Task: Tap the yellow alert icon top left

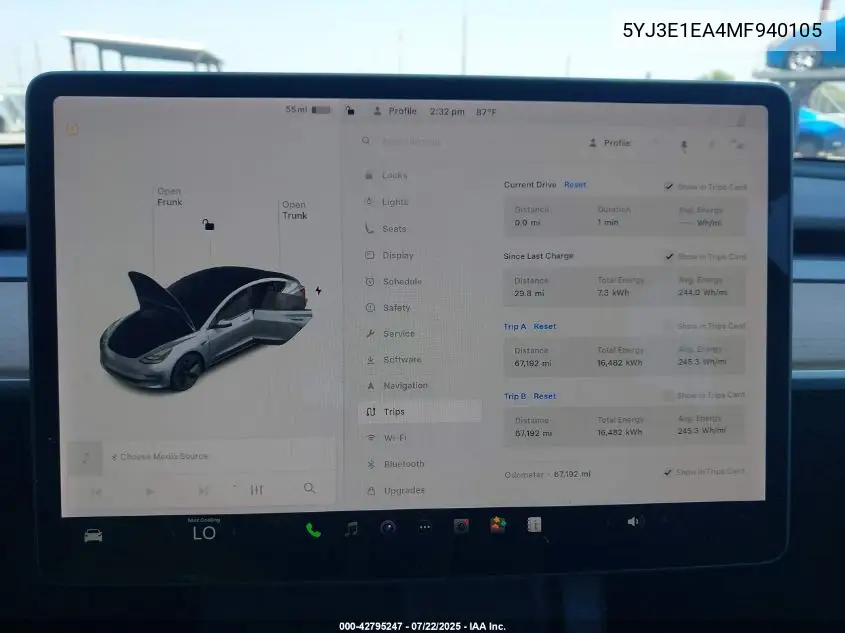Action: (73, 130)
